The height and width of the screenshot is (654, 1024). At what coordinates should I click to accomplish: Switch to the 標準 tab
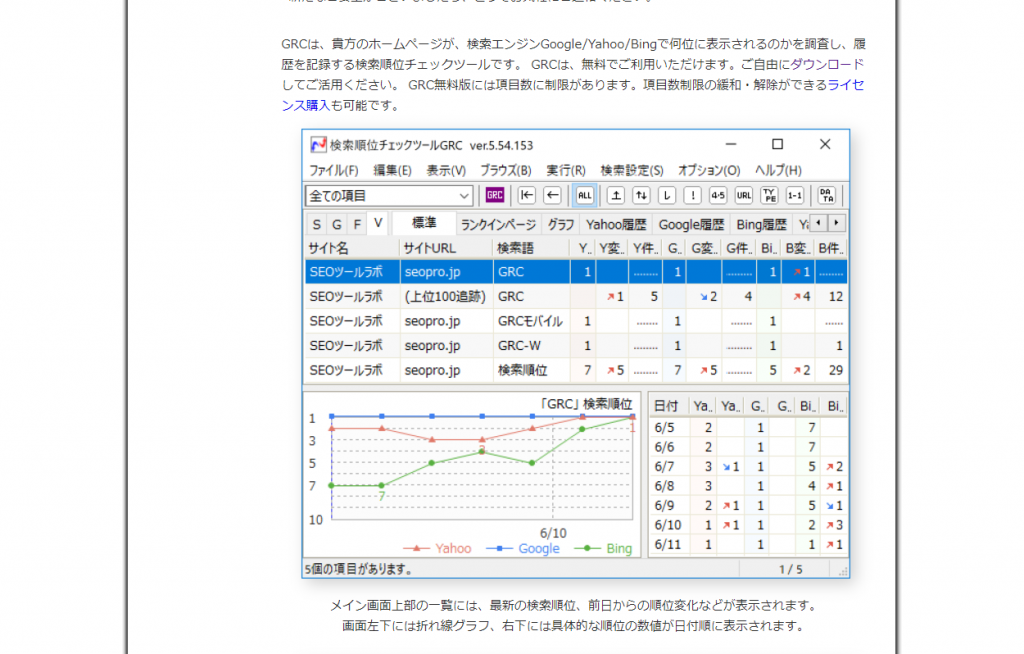click(424, 223)
